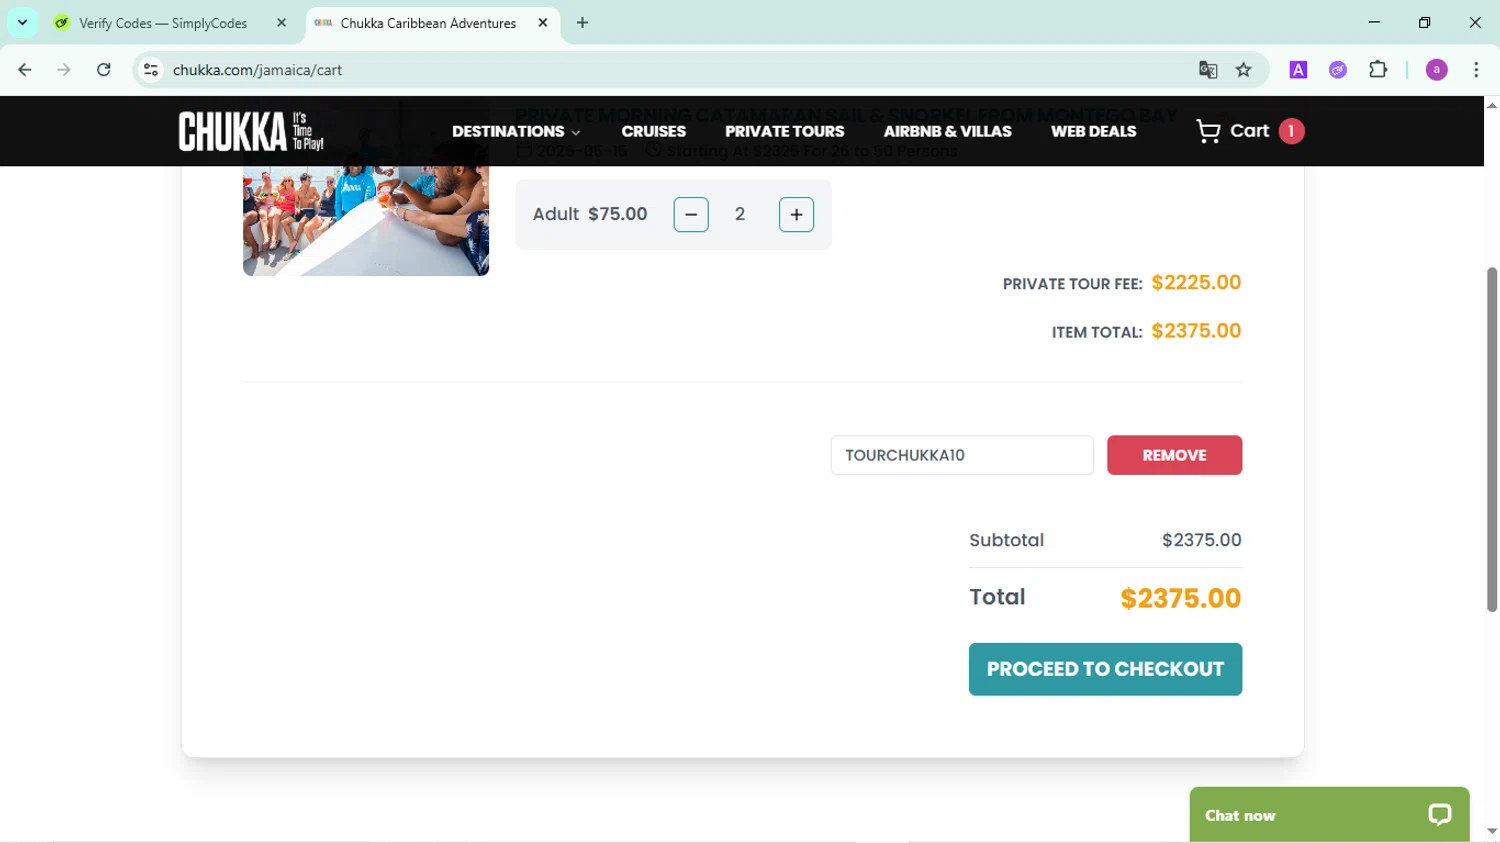The width and height of the screenshot is (1500, 843).
Task: Click Proceed to Checkout button
Action: [x=1105, y=669]
